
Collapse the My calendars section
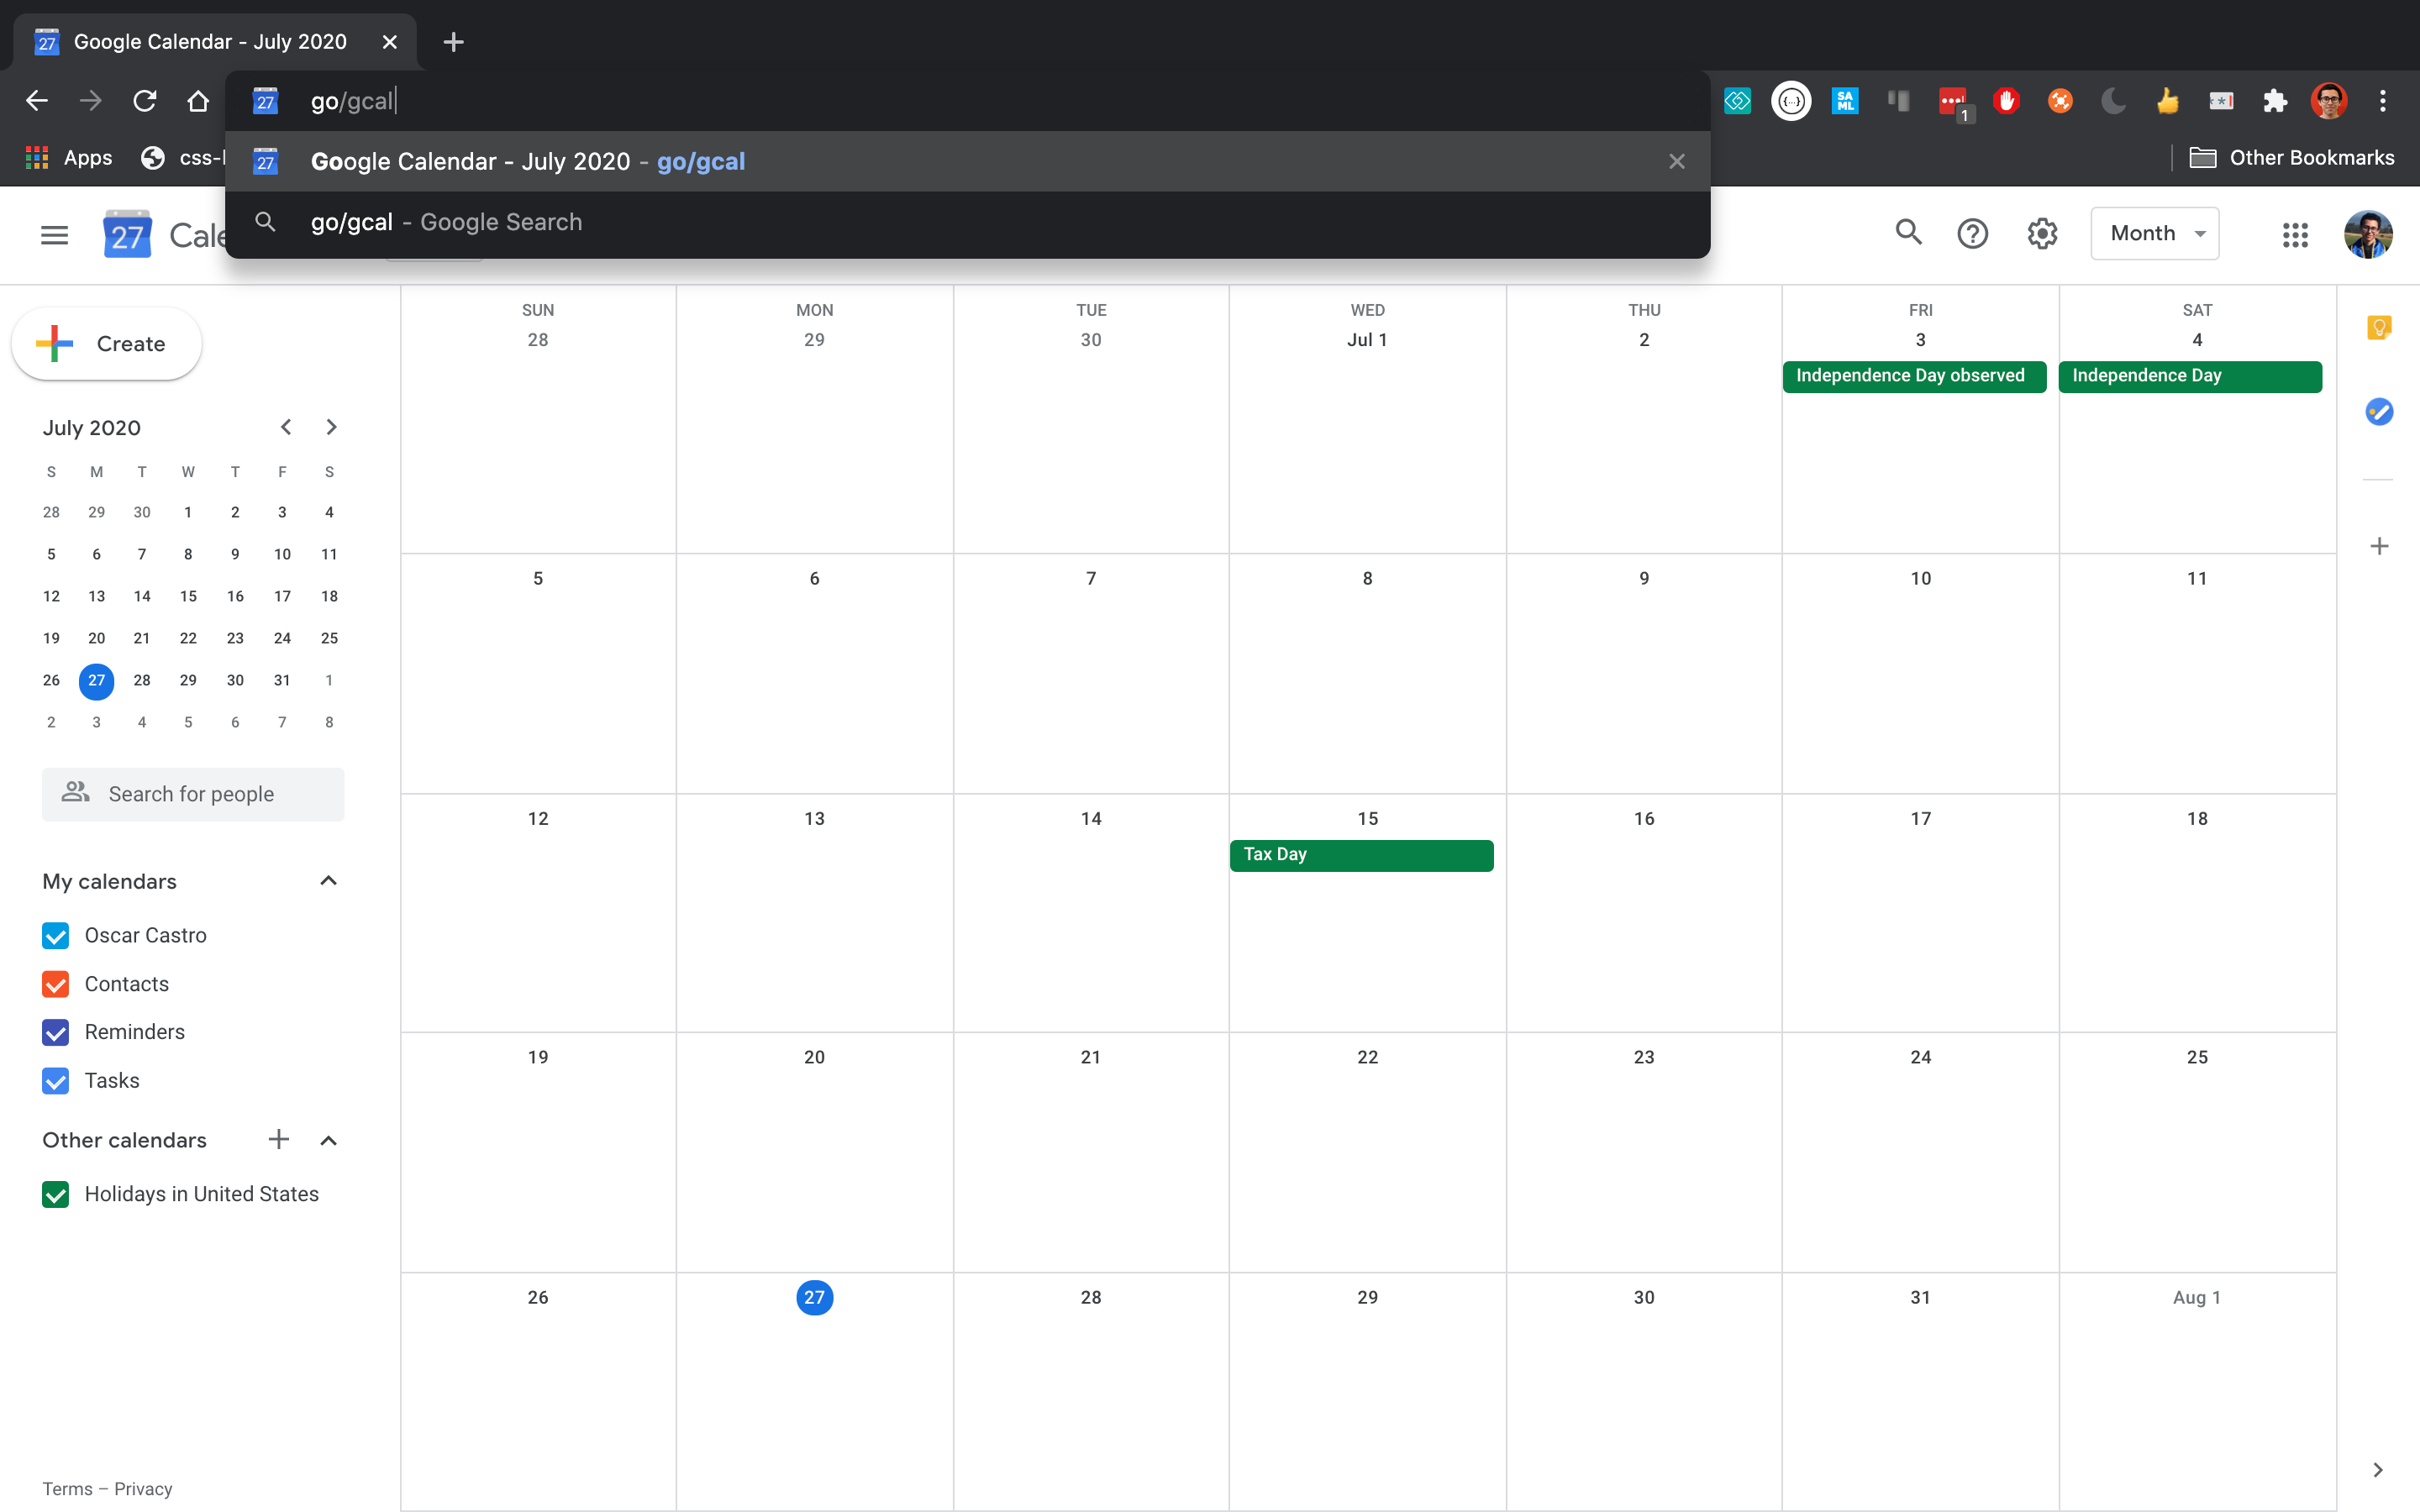(x=328, y=881)
